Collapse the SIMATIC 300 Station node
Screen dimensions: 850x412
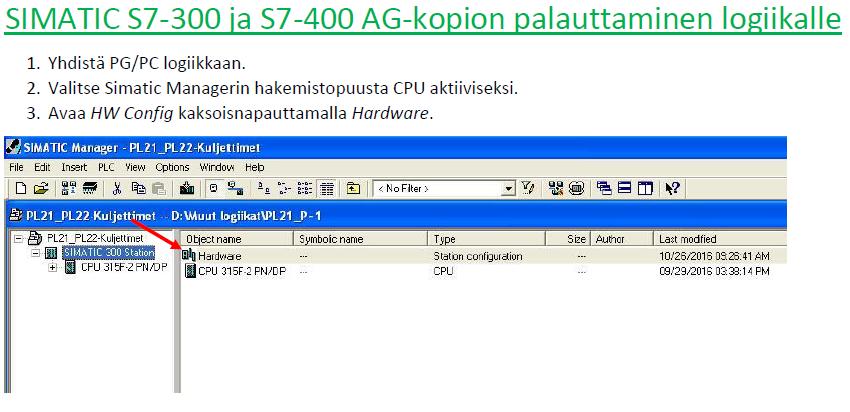tap(35, 253)
